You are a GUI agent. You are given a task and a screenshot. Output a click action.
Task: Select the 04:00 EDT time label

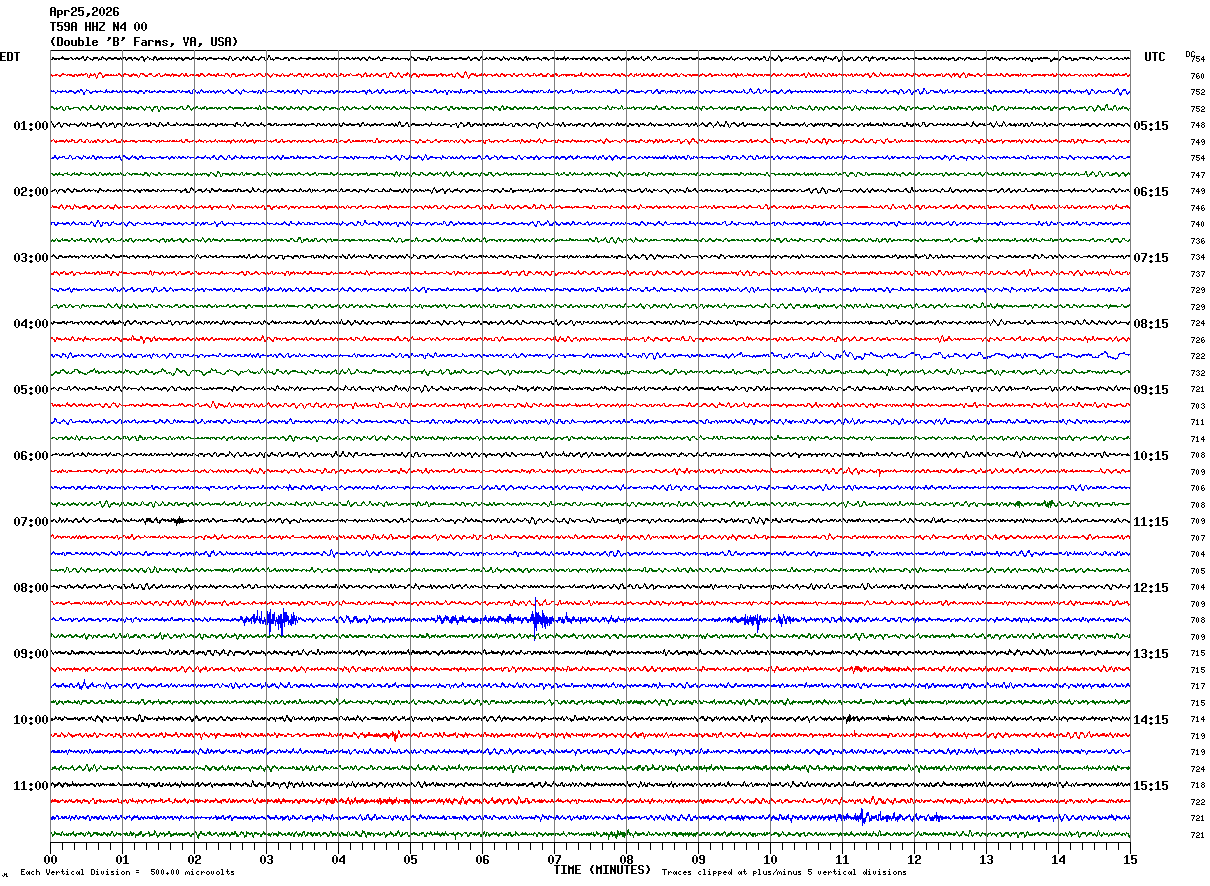(31, 324)
